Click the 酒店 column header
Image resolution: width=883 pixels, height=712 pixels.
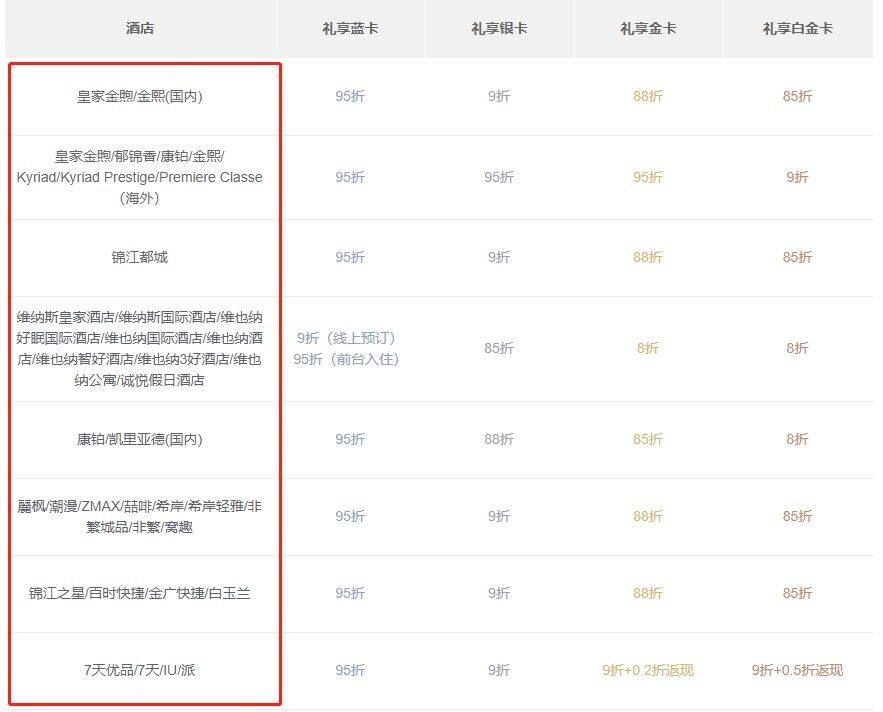(140, 28)
